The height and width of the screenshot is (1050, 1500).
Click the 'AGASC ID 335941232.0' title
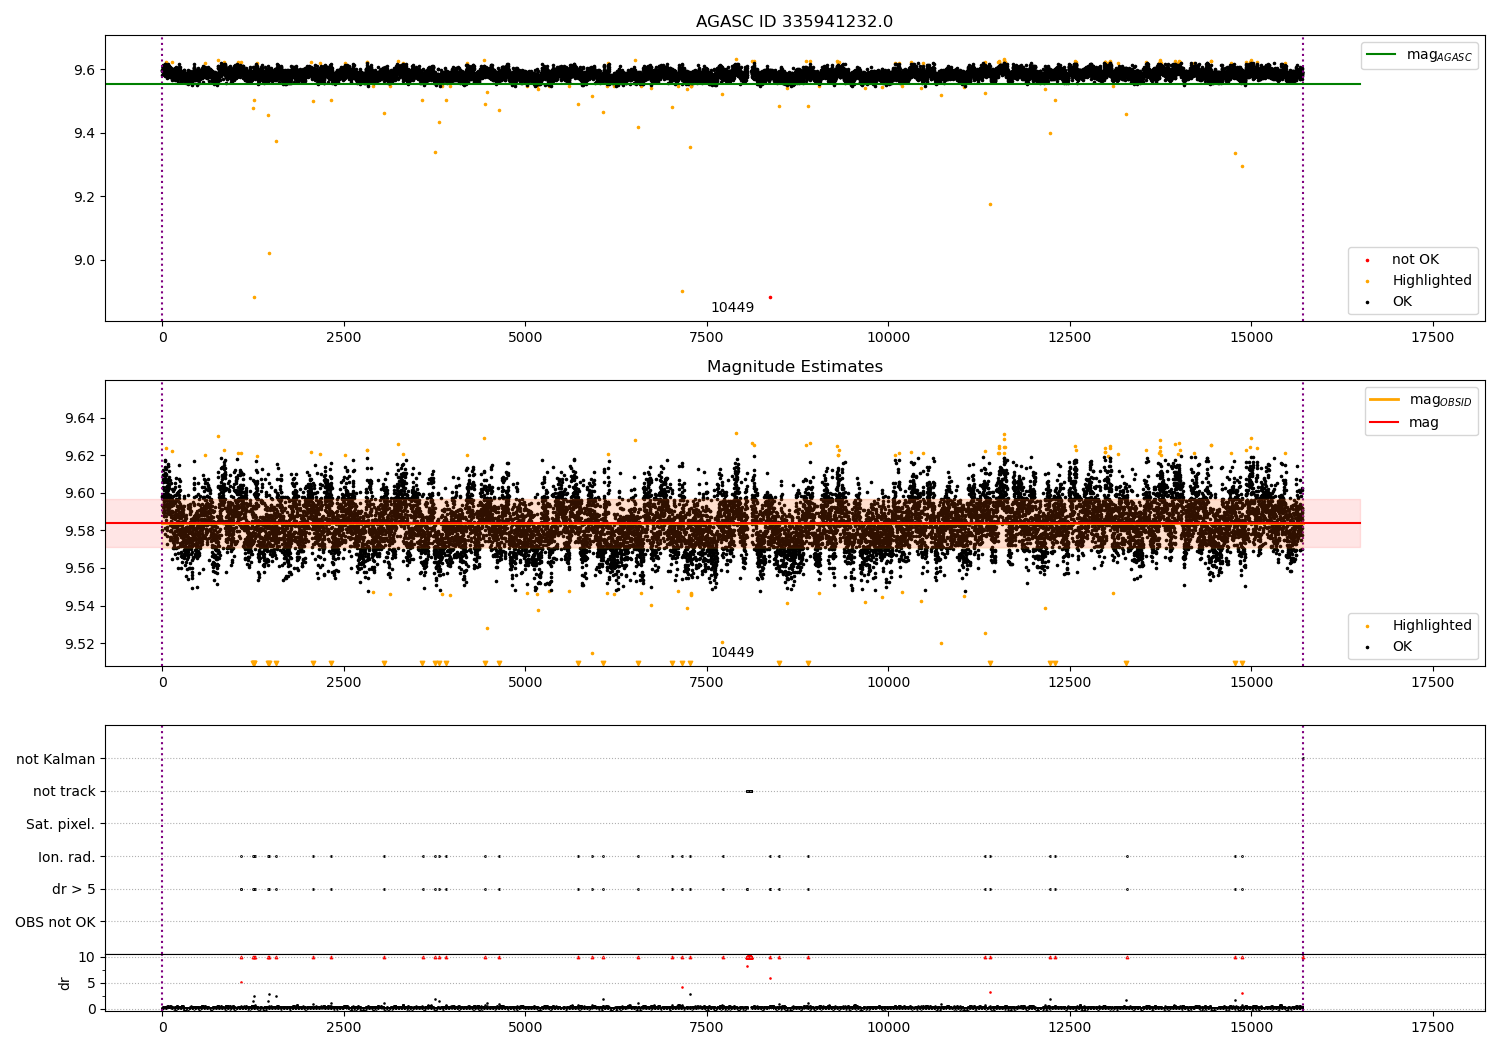click(x=794, y=22)
